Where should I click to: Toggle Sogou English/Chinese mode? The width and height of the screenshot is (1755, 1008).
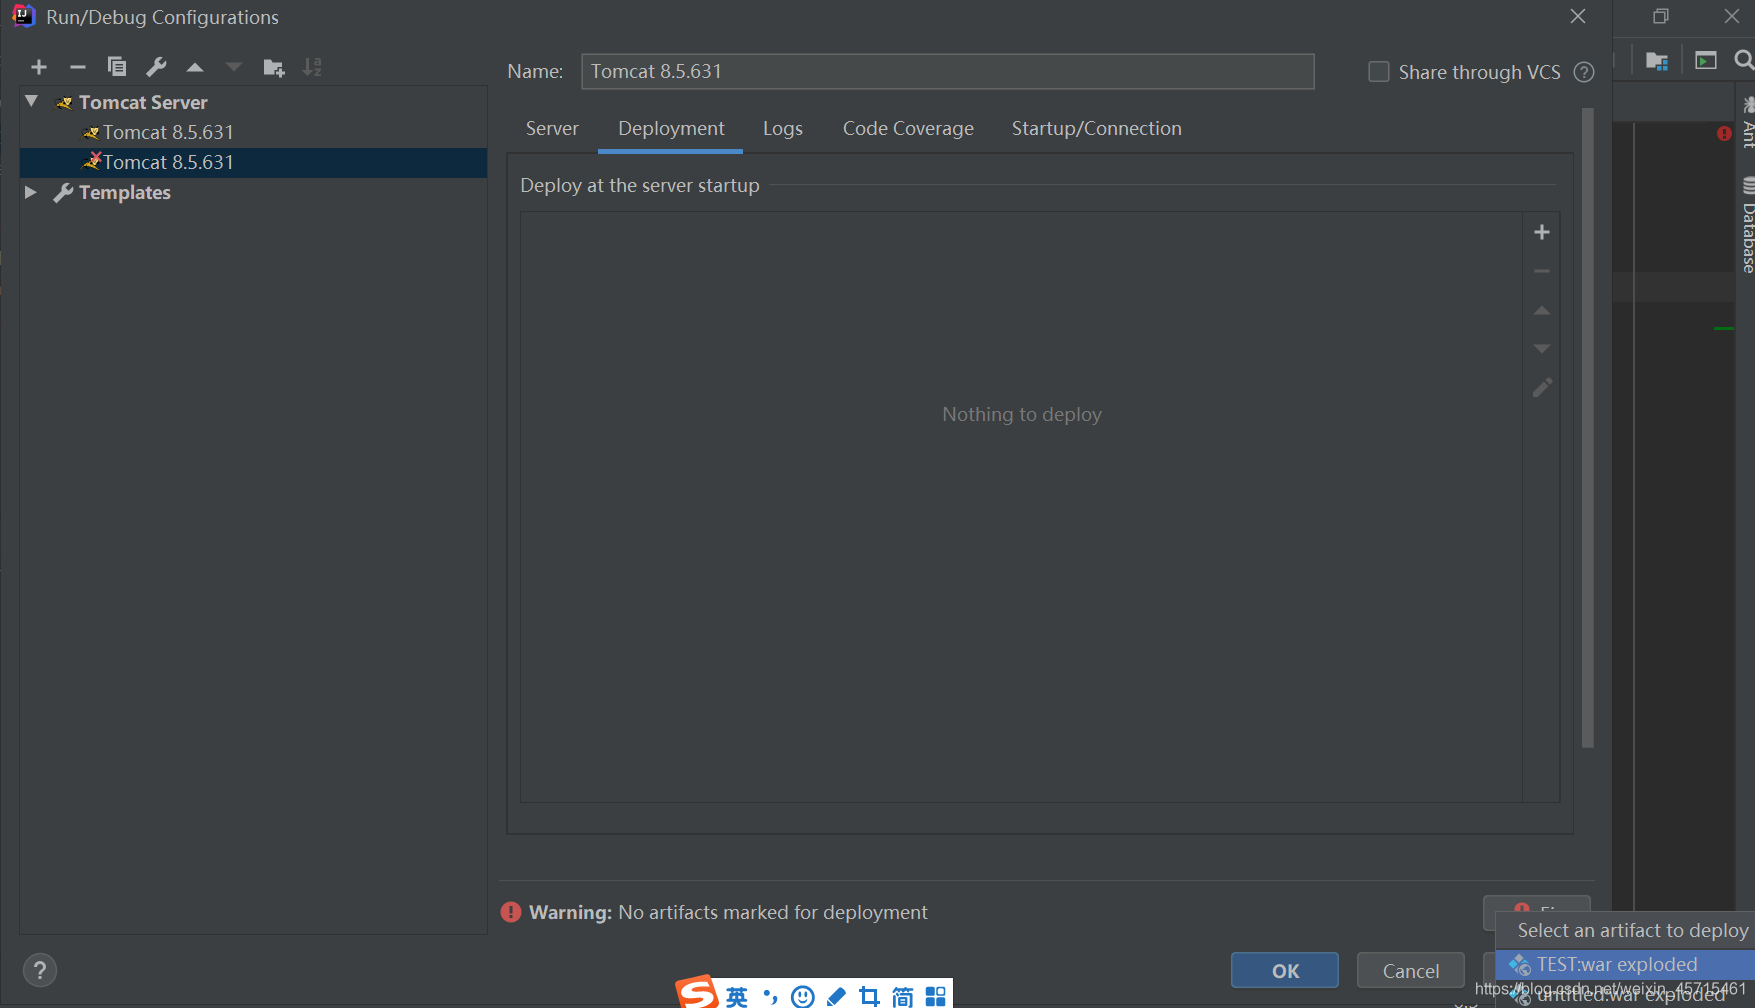(737, 996)
